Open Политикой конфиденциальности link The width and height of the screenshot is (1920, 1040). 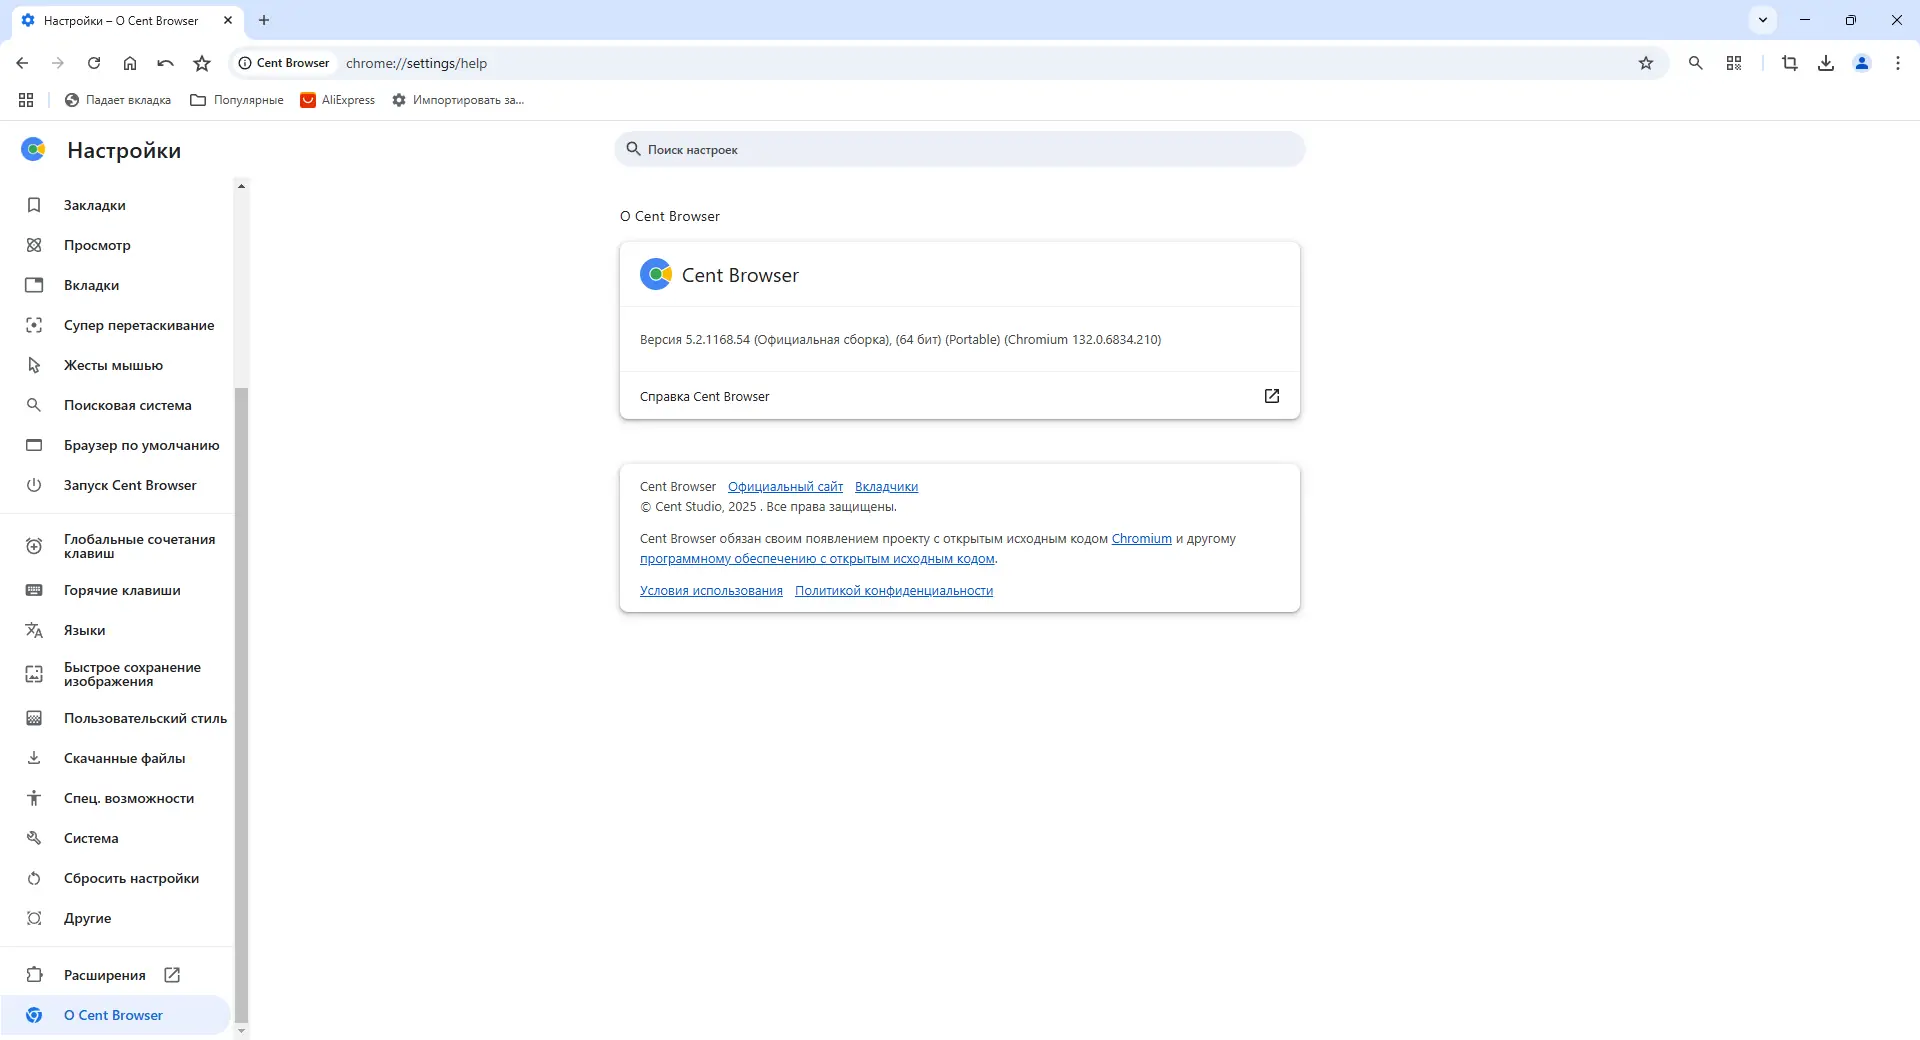tap(894, 591)
